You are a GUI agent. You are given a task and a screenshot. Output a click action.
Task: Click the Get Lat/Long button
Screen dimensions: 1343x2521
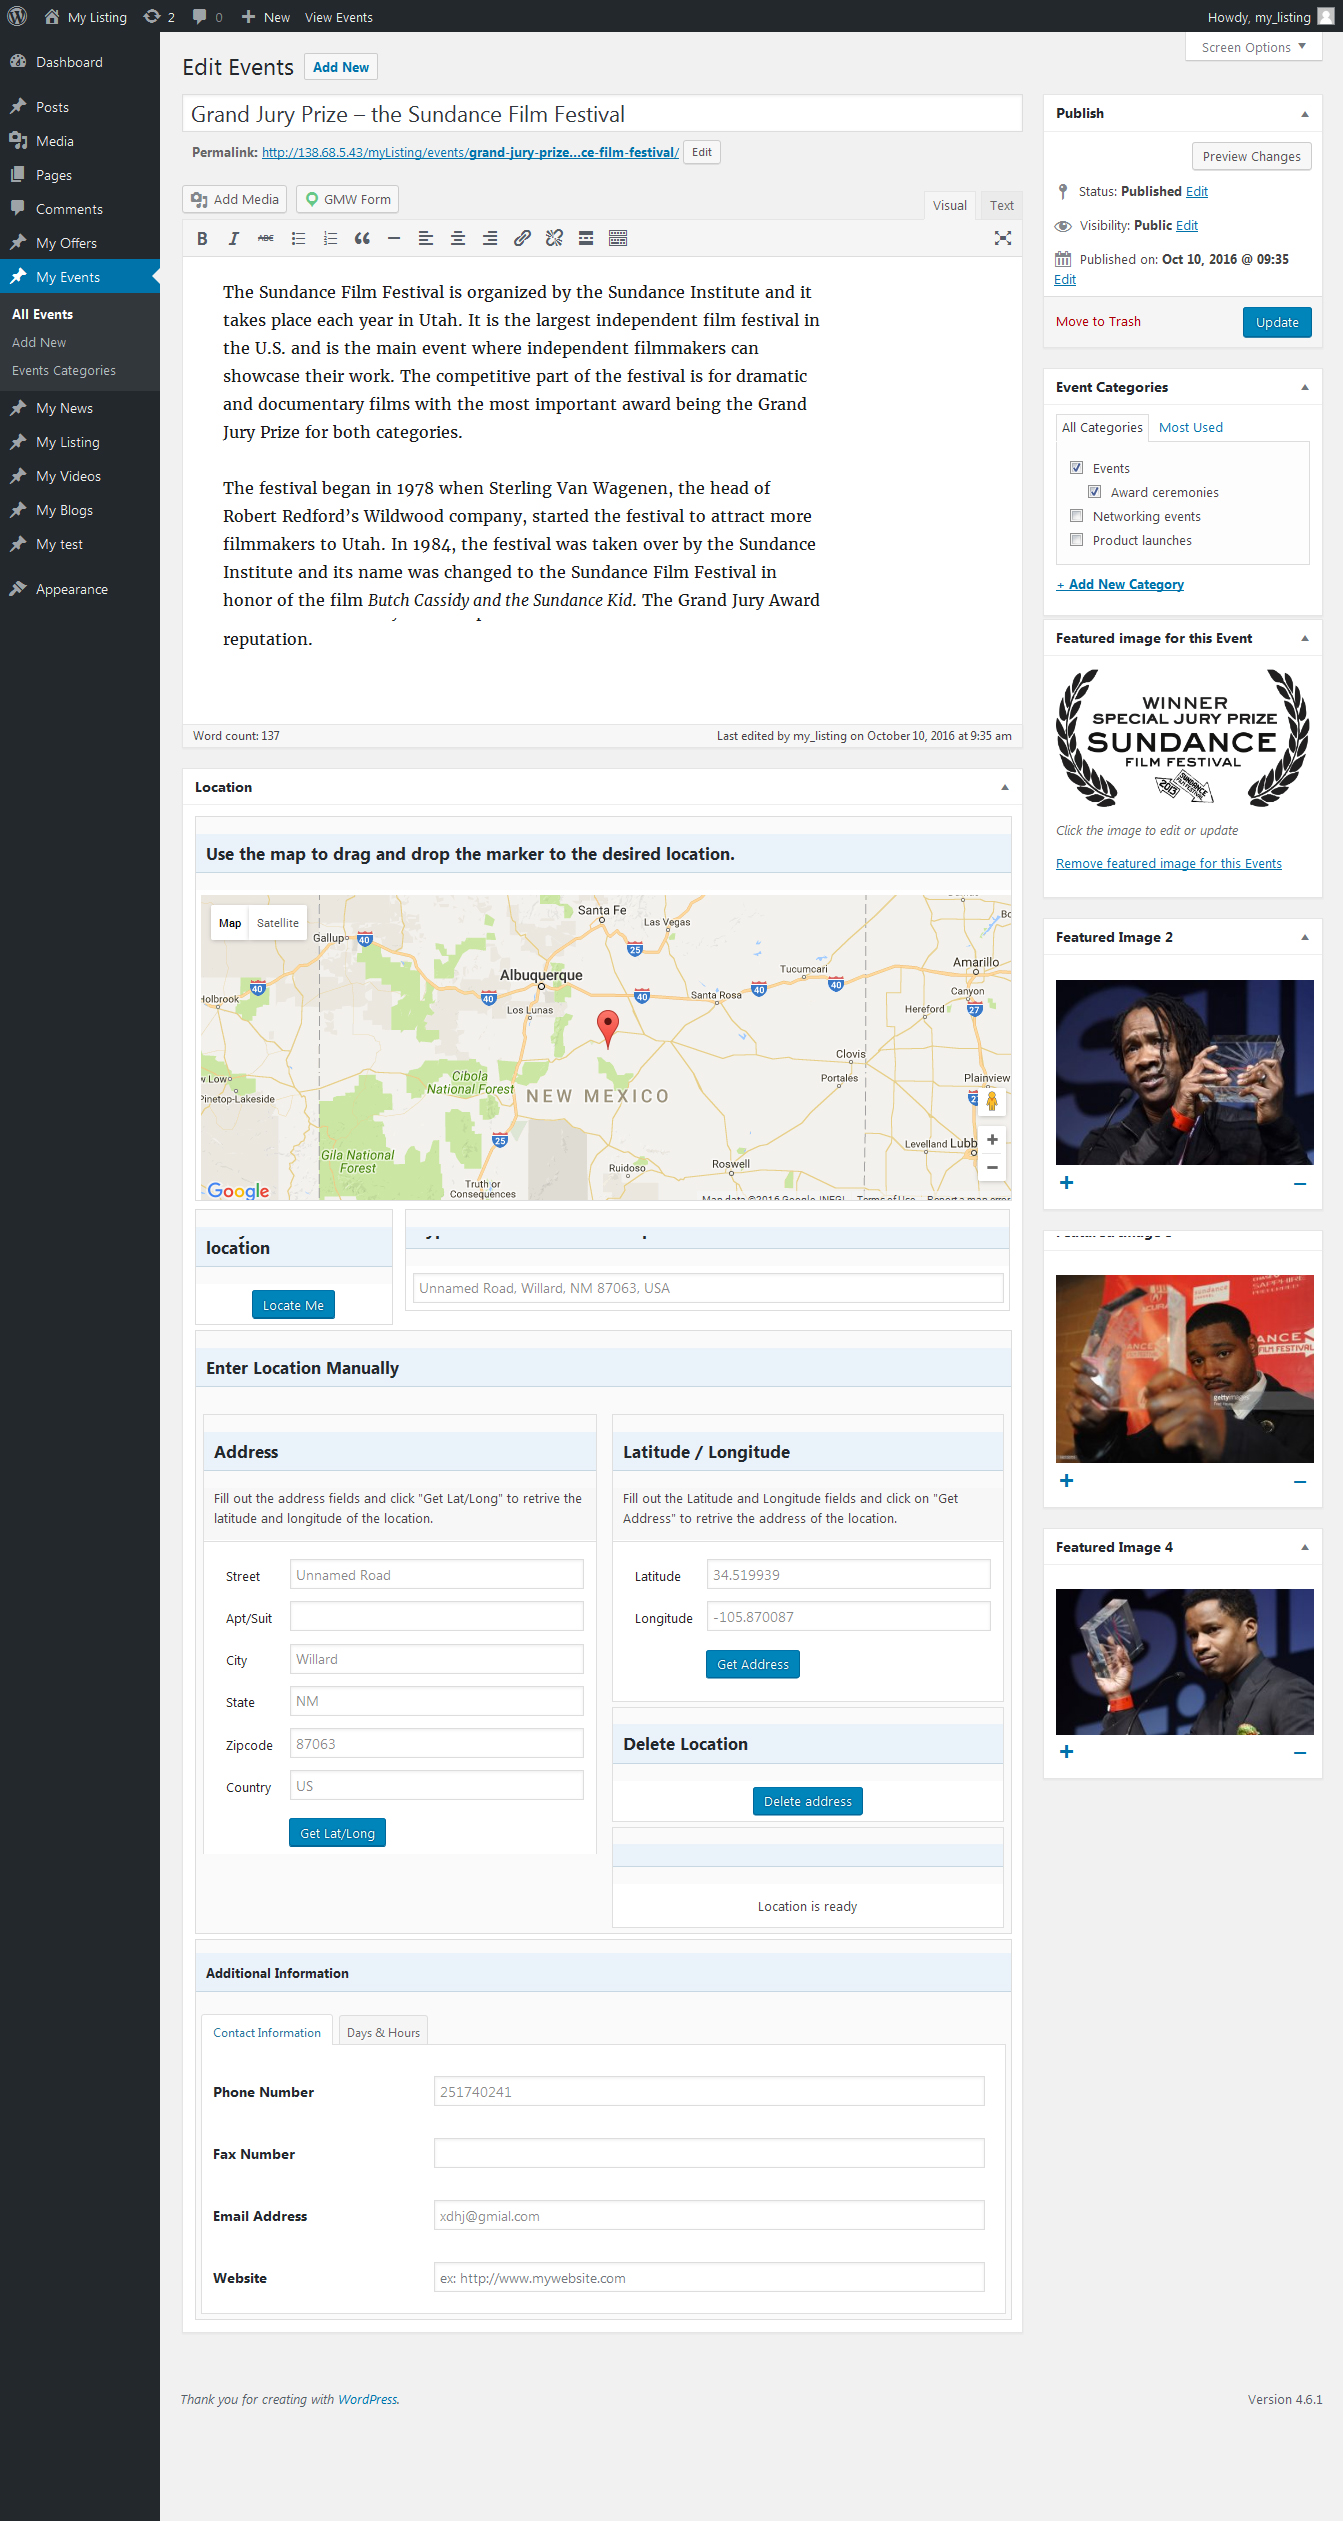(x=337, y=1833)
